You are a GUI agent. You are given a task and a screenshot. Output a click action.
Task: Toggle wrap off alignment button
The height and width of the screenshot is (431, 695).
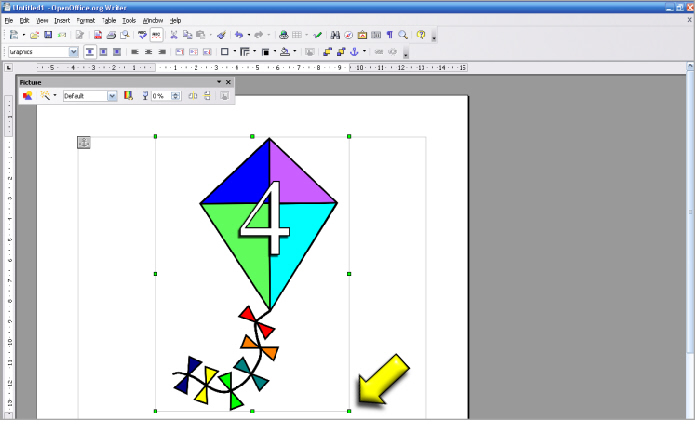[89, 51]
